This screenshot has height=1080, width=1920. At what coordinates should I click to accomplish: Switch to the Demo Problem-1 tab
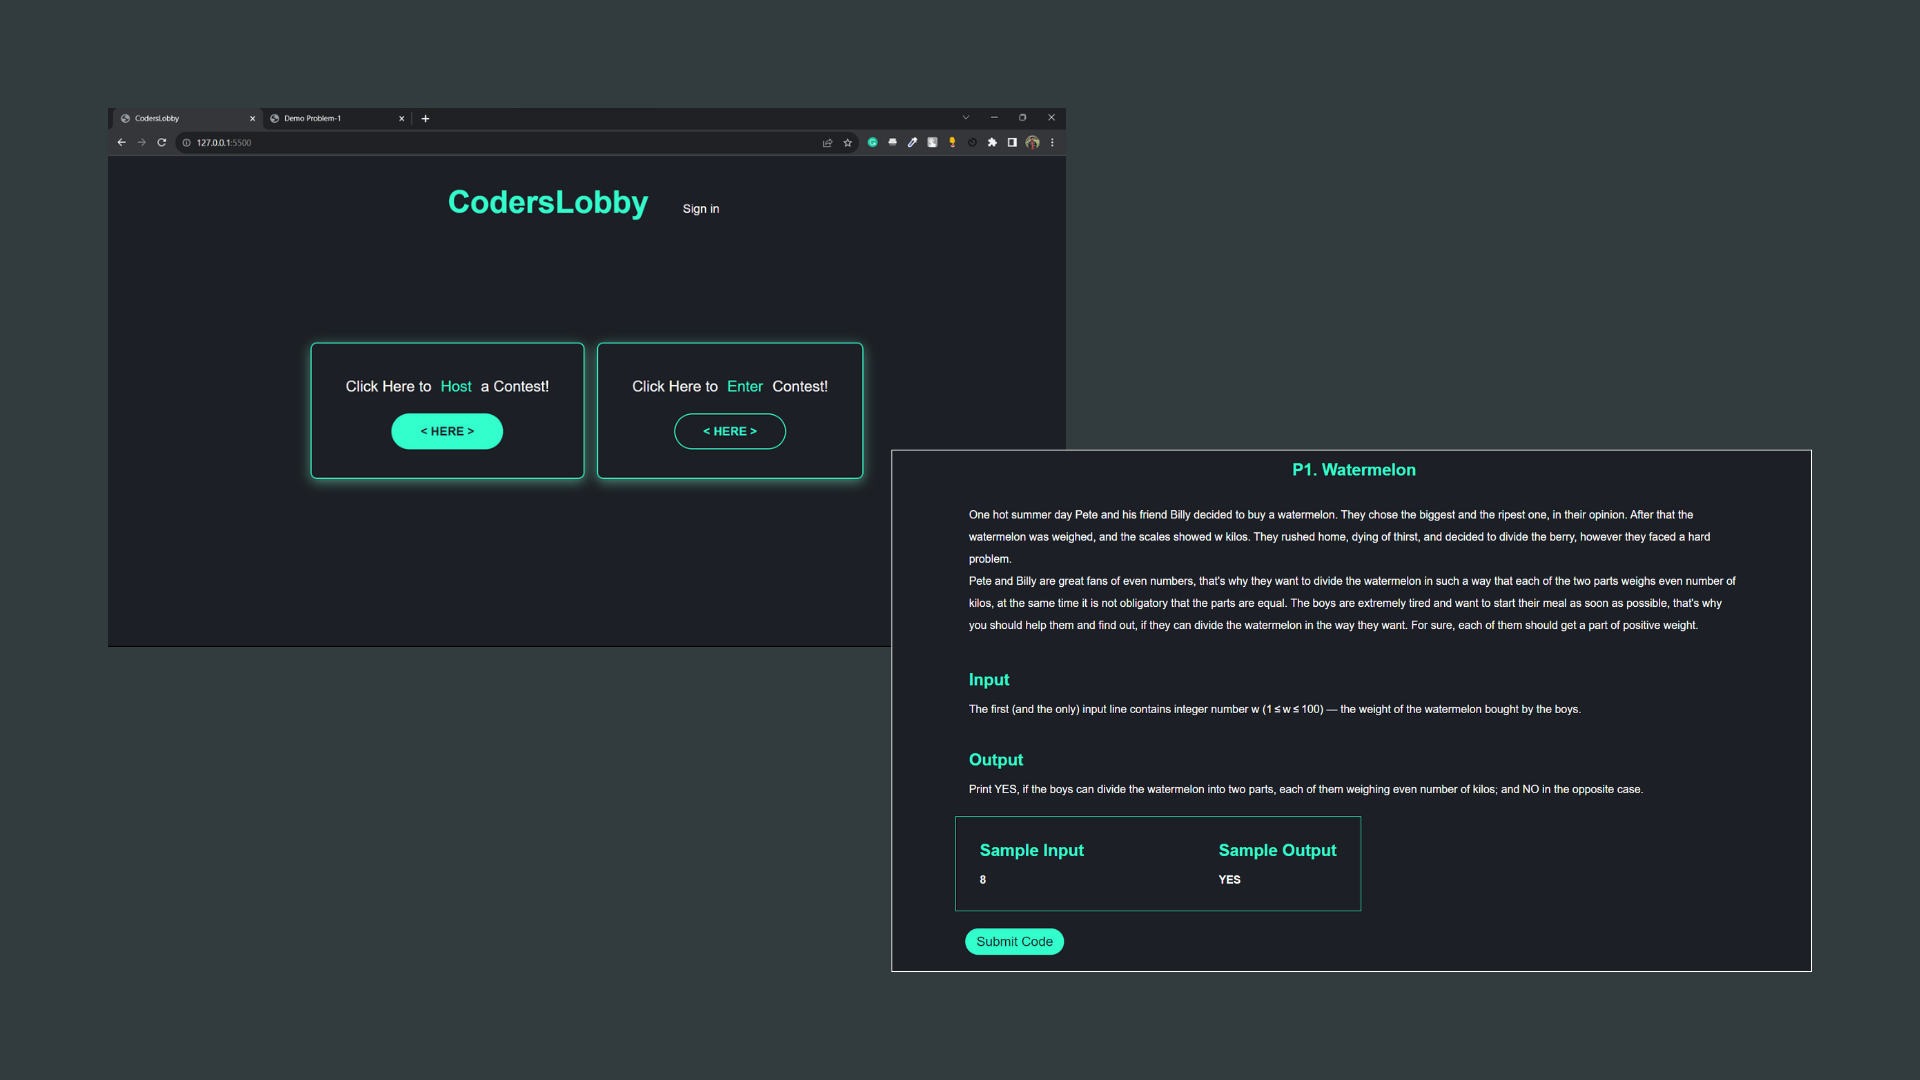[x=337, y=118]
